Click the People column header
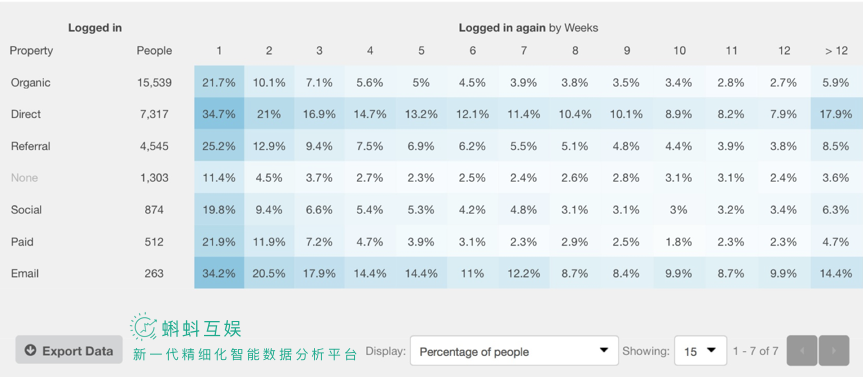The height and width of the screenshot is (377, 863). [x=154, y=51]
